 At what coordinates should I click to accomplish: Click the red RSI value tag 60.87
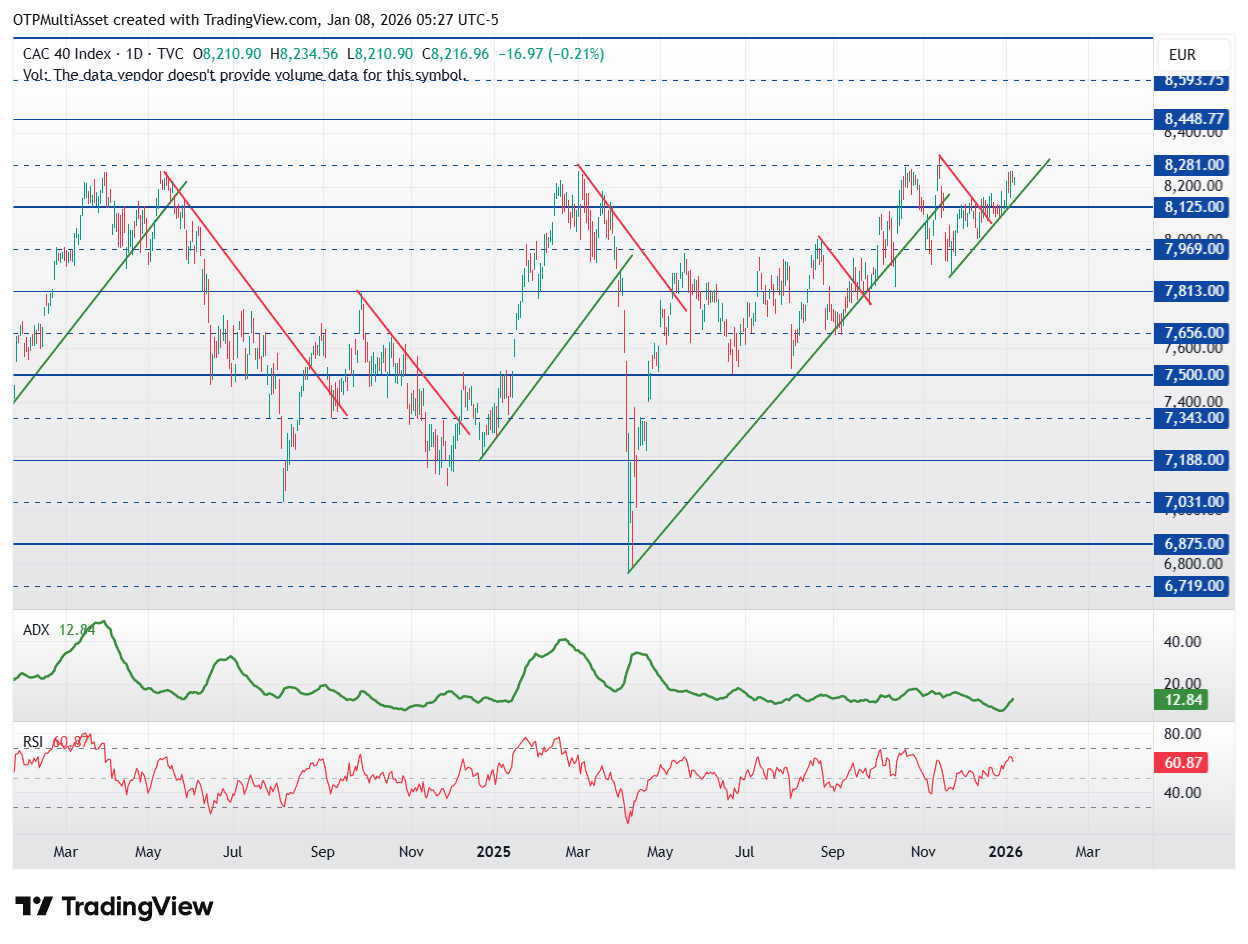1183,763
